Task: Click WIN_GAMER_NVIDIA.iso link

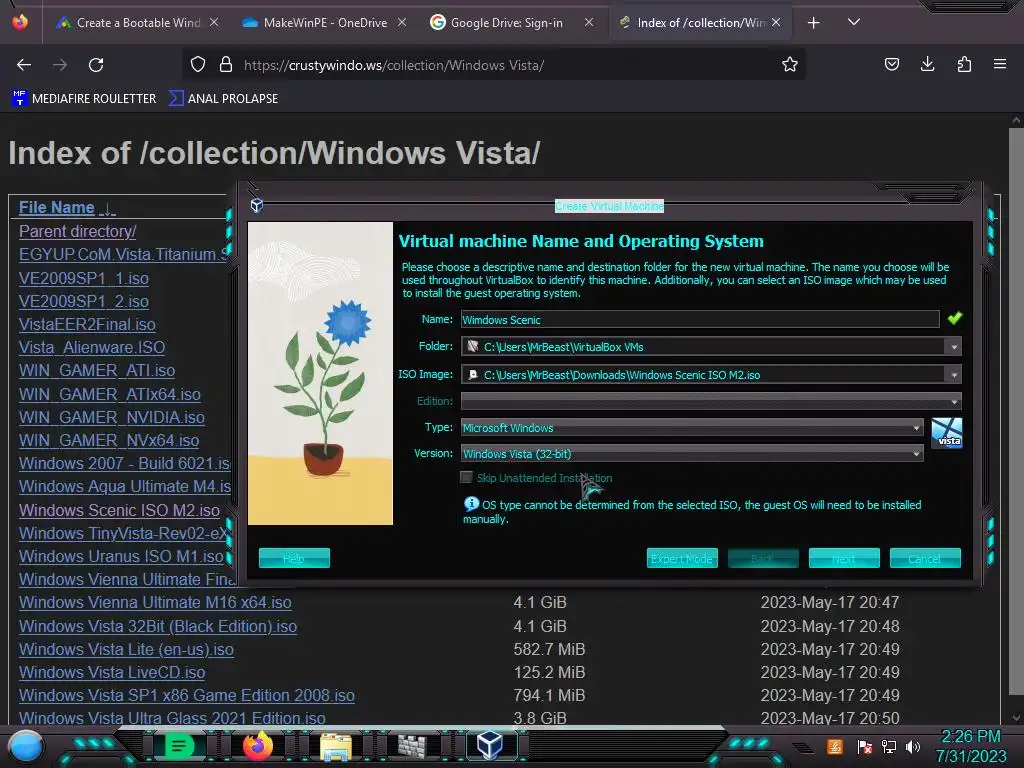Action: pos(112,417)
